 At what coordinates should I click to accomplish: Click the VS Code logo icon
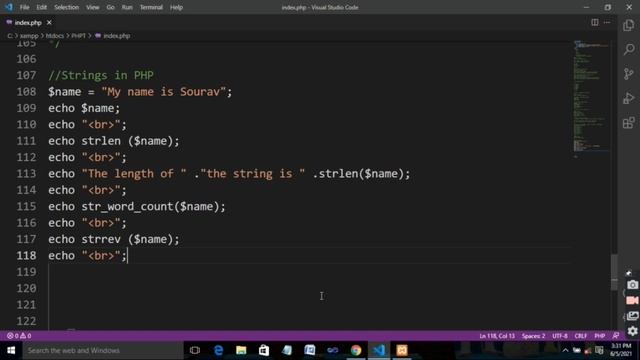[x=9, y=7]
